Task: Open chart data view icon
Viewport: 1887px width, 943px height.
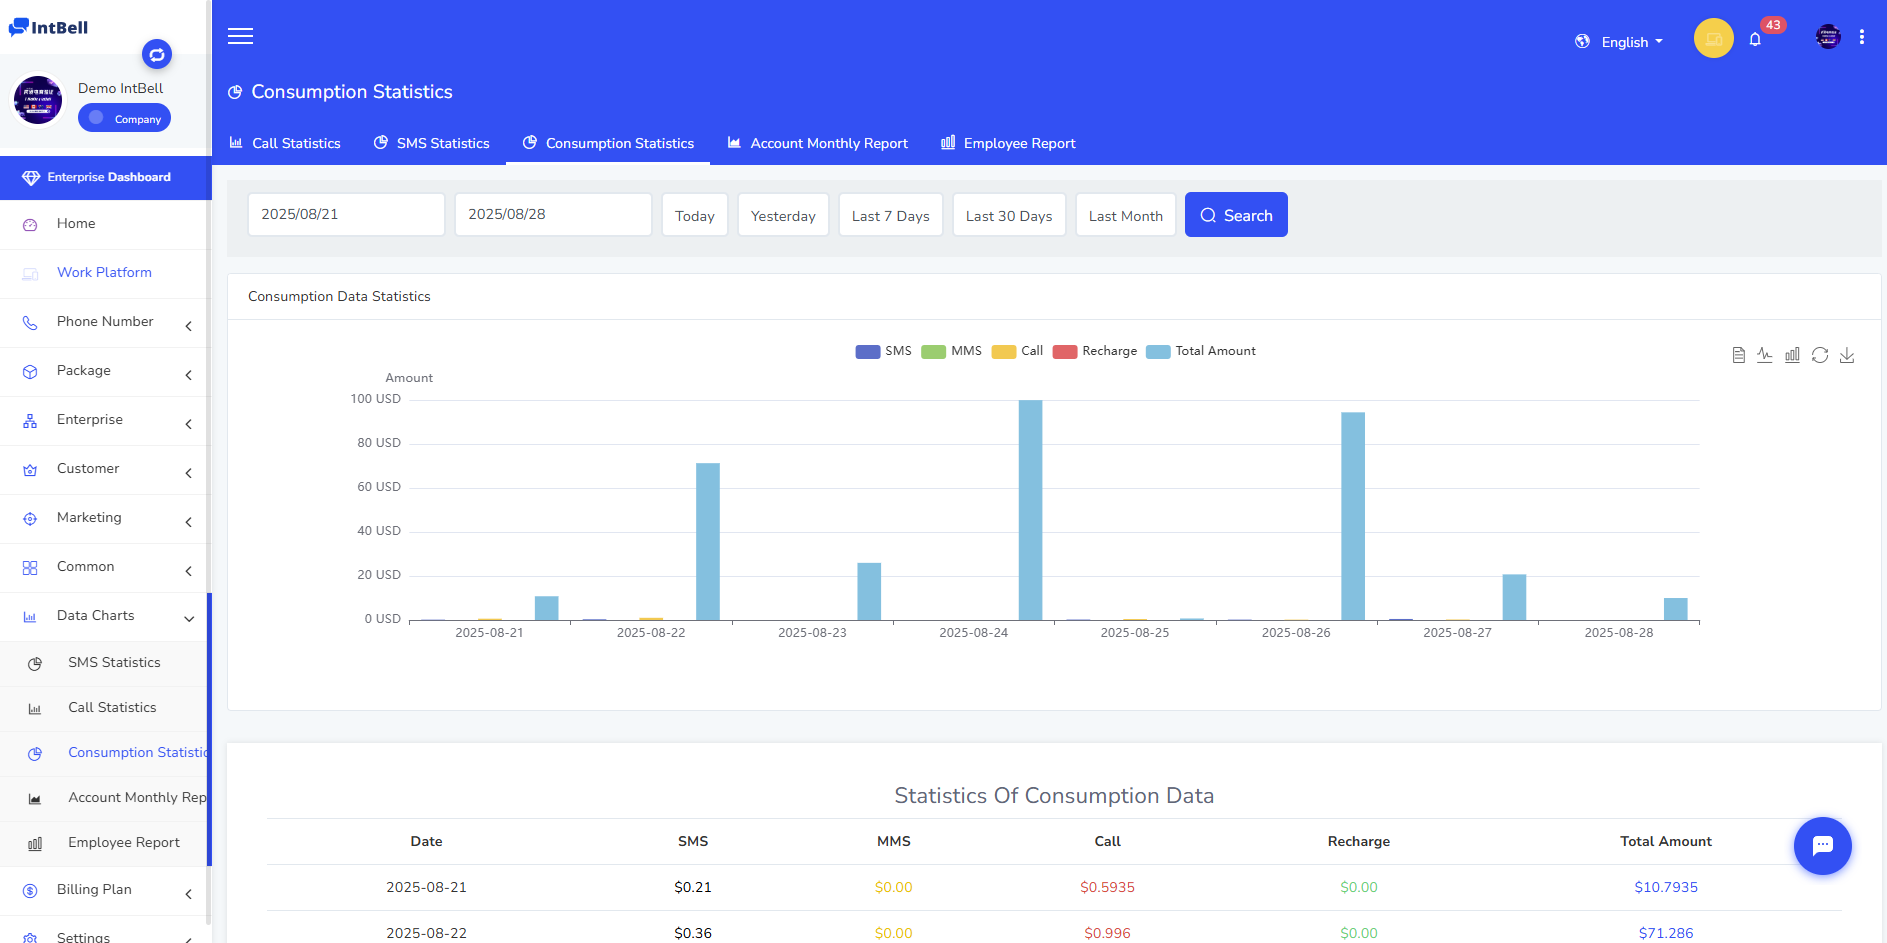Action: point(1738,355)
